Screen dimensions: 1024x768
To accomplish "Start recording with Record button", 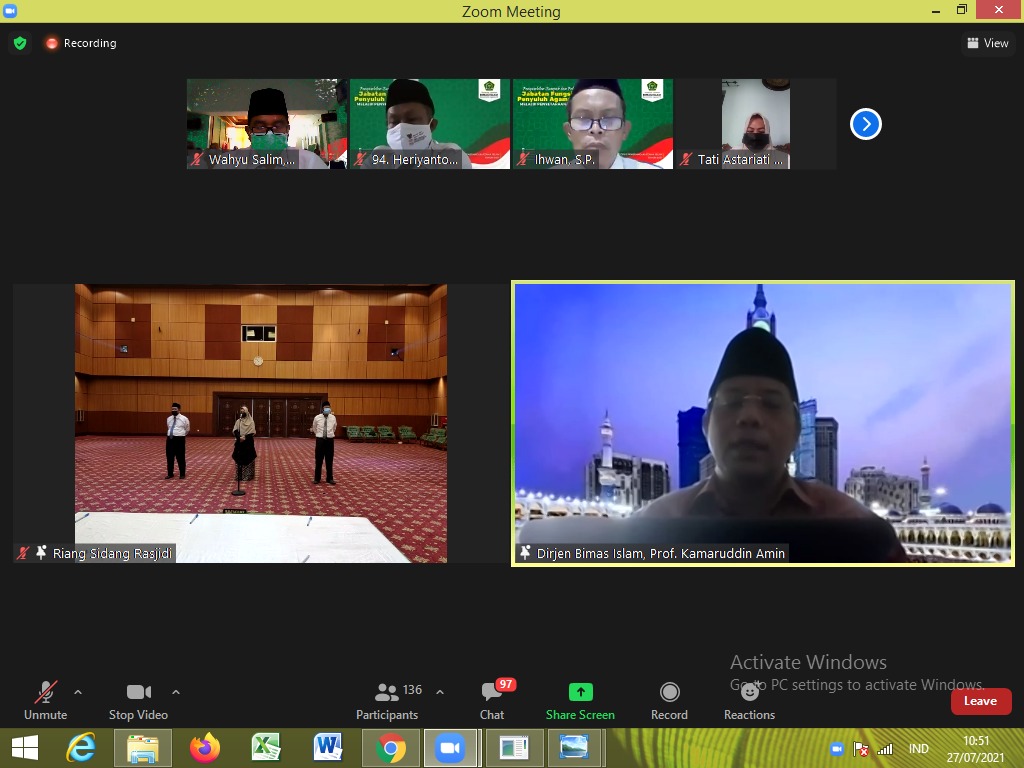I will (669, 700).
